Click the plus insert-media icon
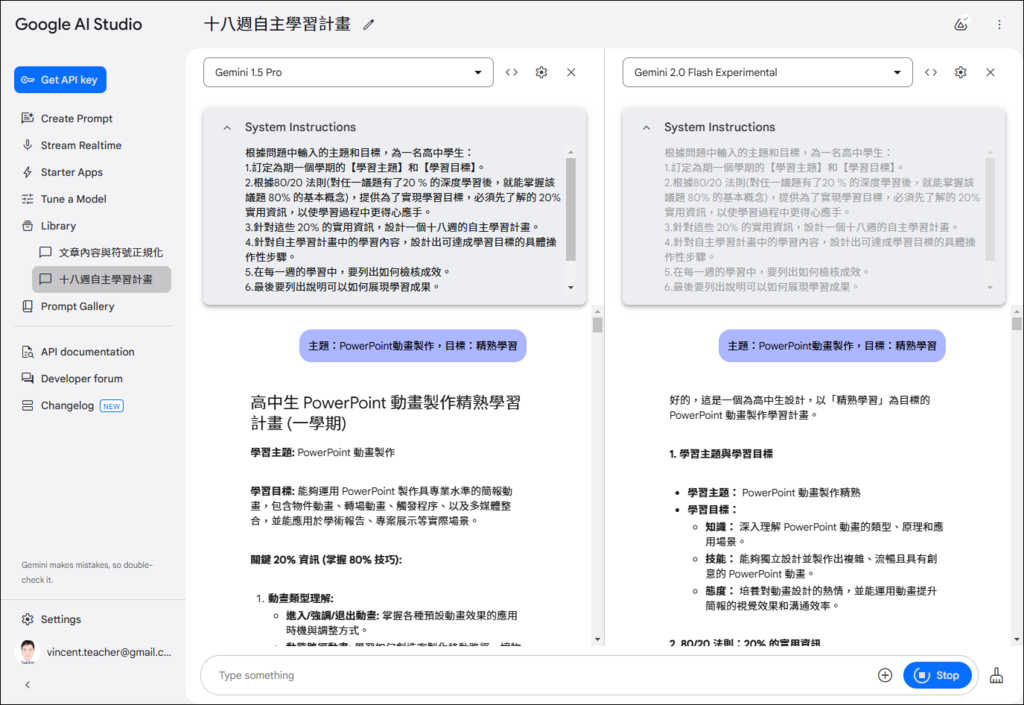This screenshot has width=1024, height=705. coord(885,675)
